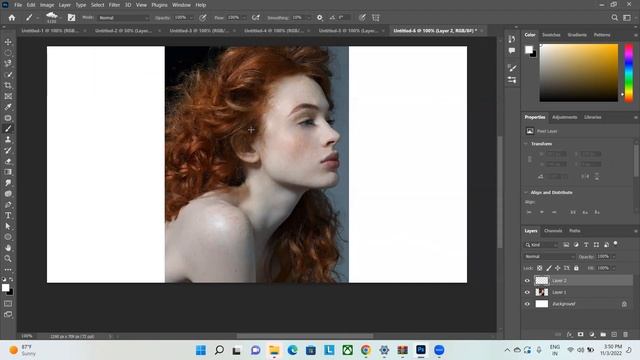
Task: Switch to the Adjustments tab
Action: pyautogui.click(x=564, y=117)
